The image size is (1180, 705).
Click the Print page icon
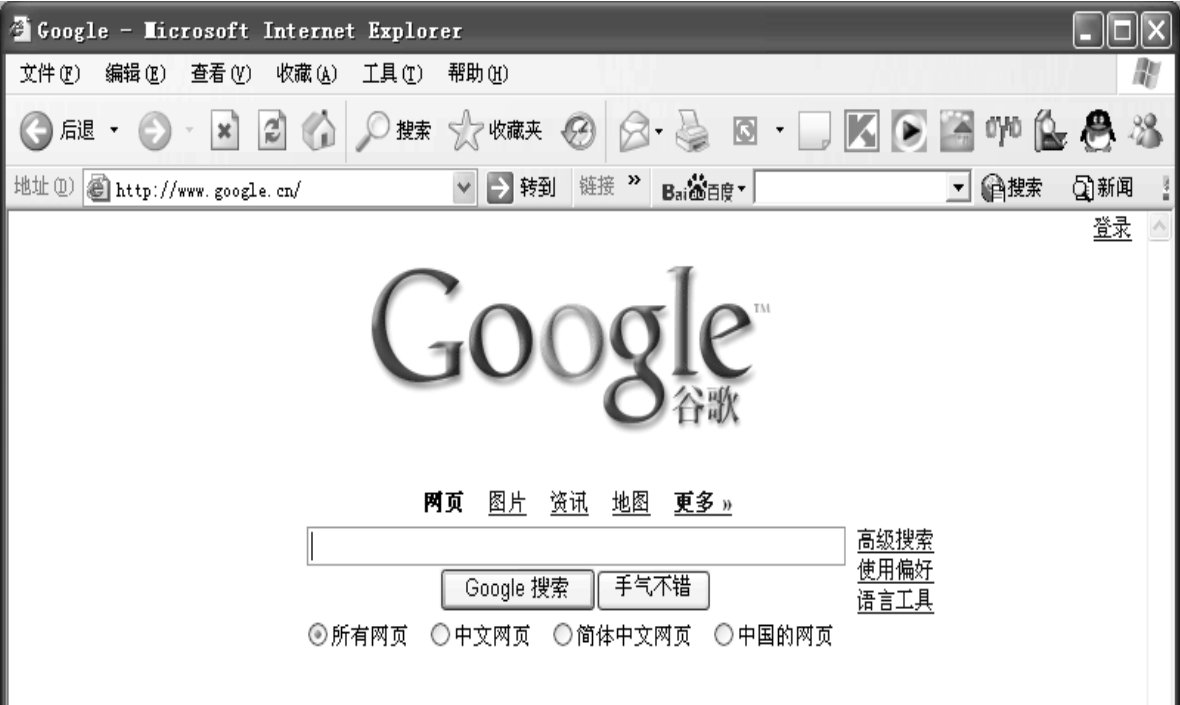[x=692, y=131]
